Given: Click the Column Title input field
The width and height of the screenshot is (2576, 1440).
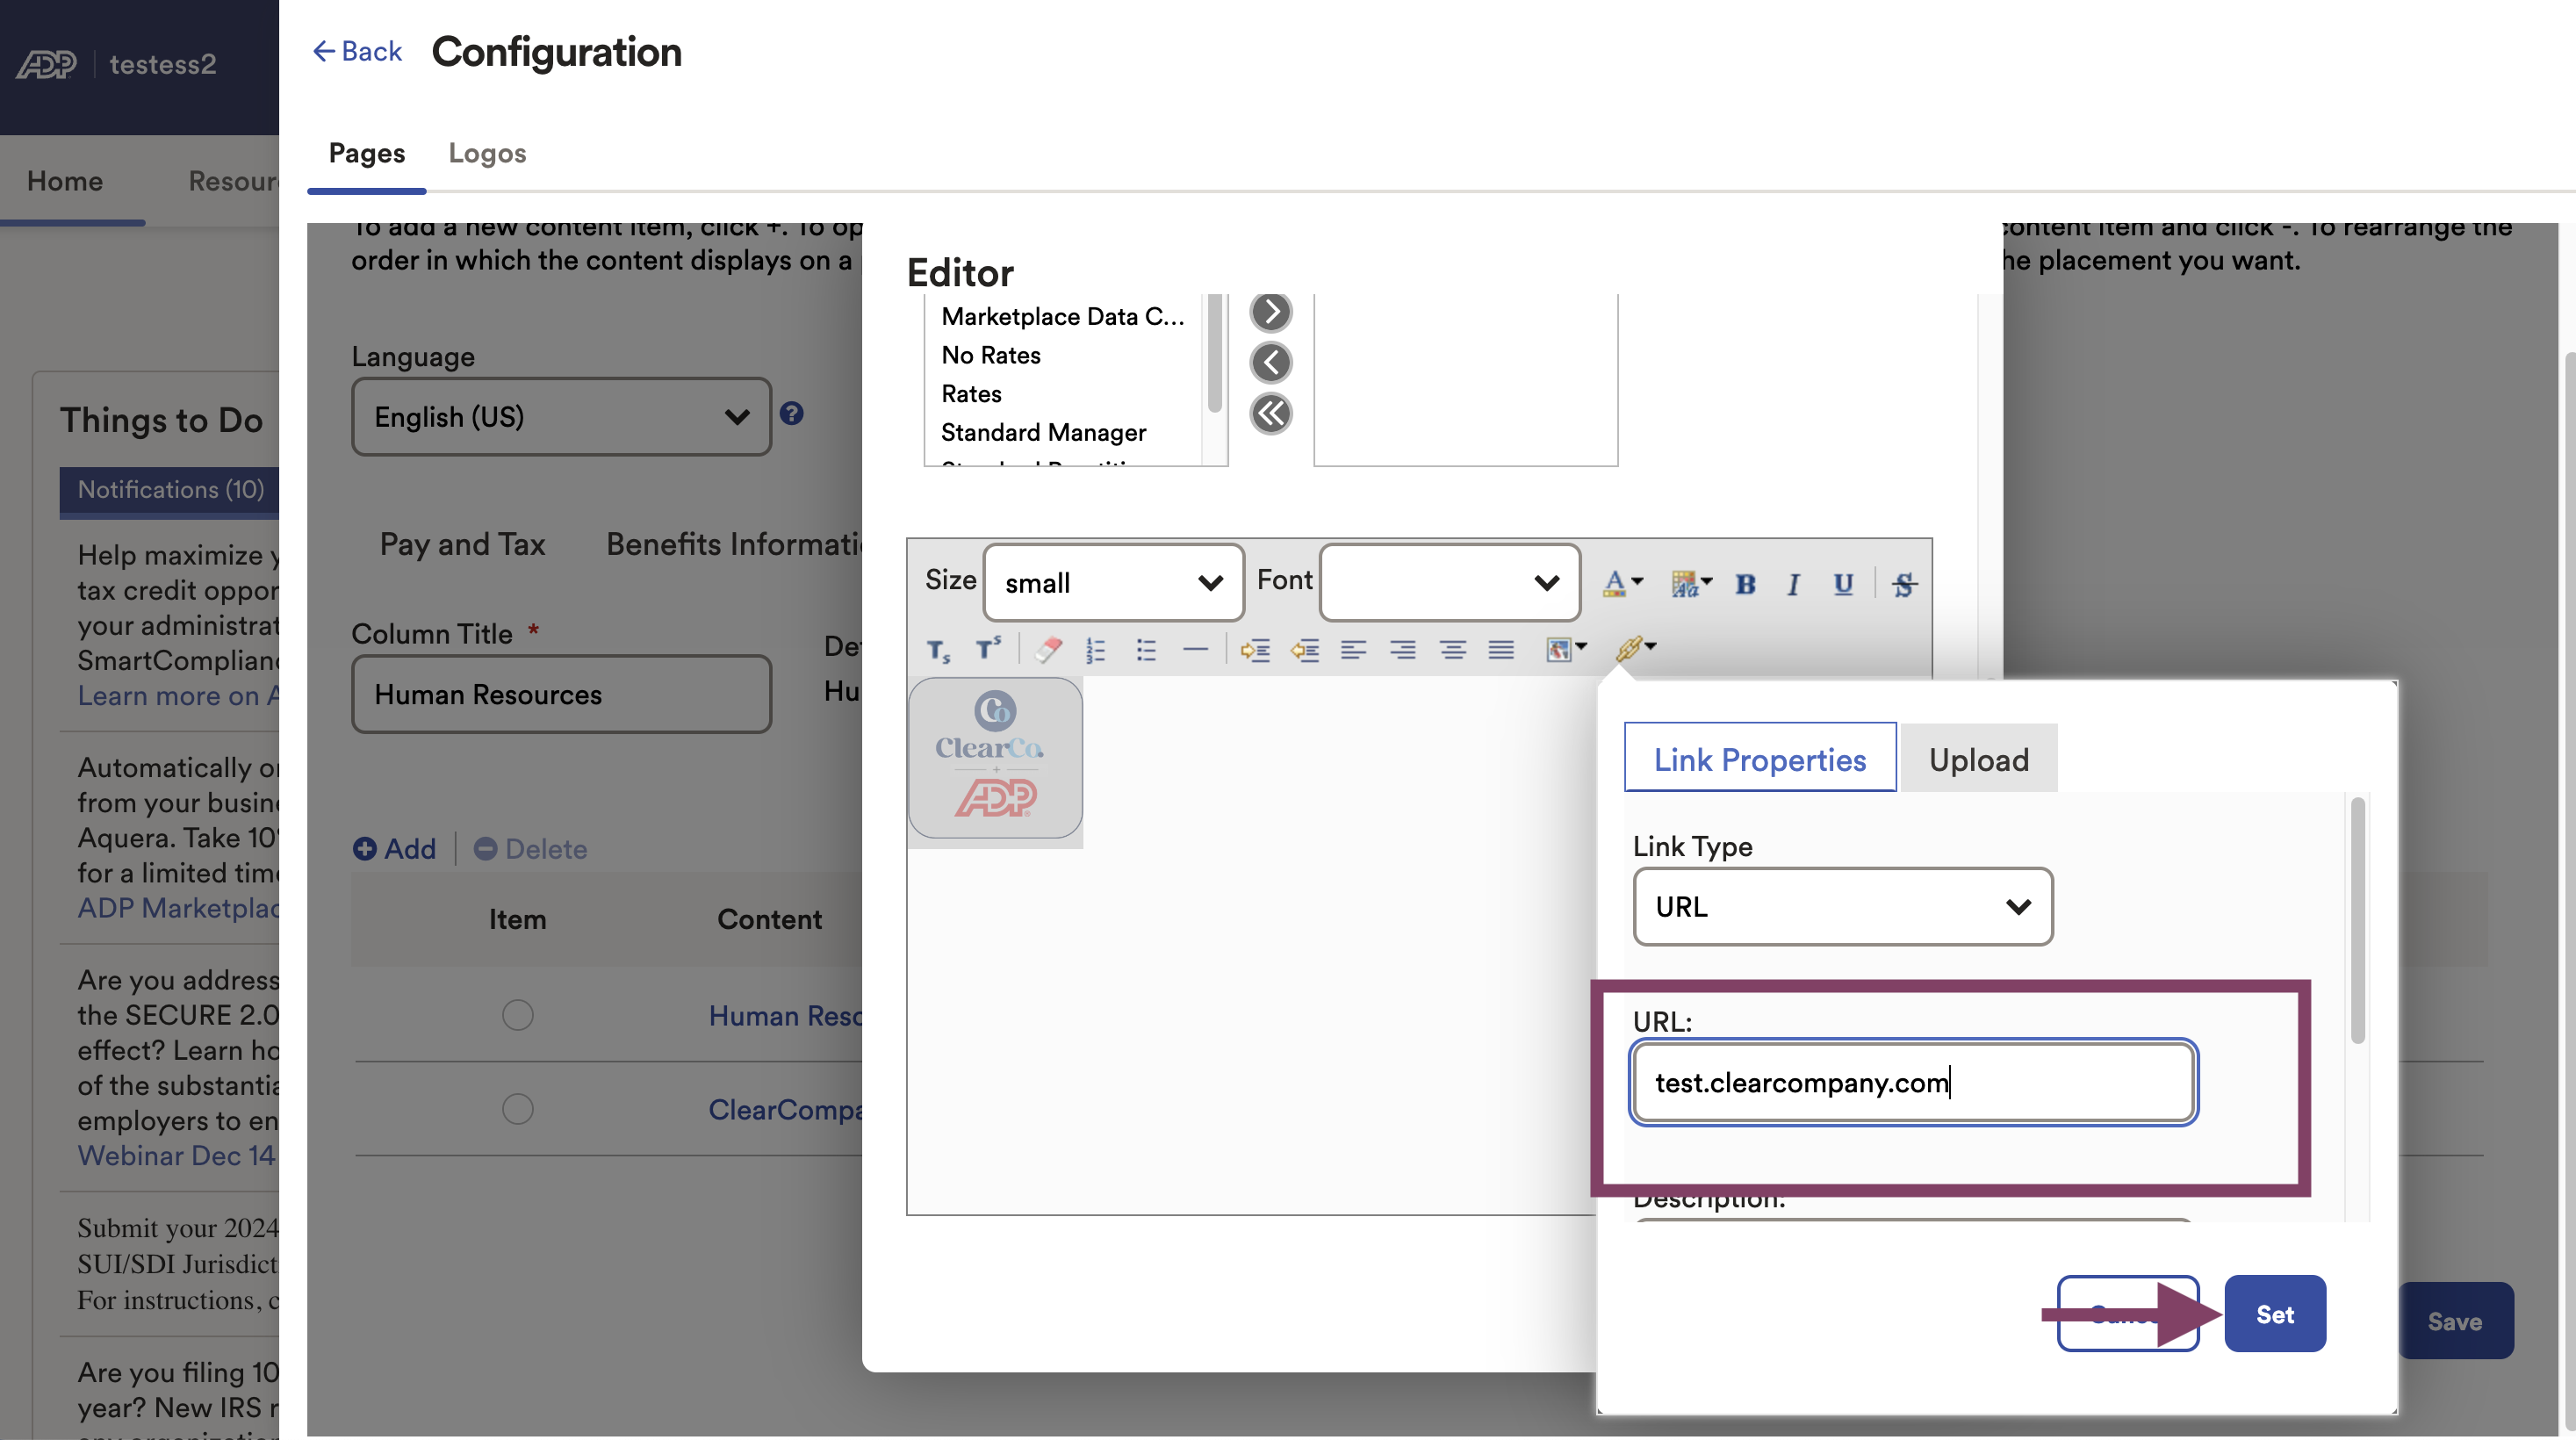Looking at the screenshot, I should click(561, 694).
